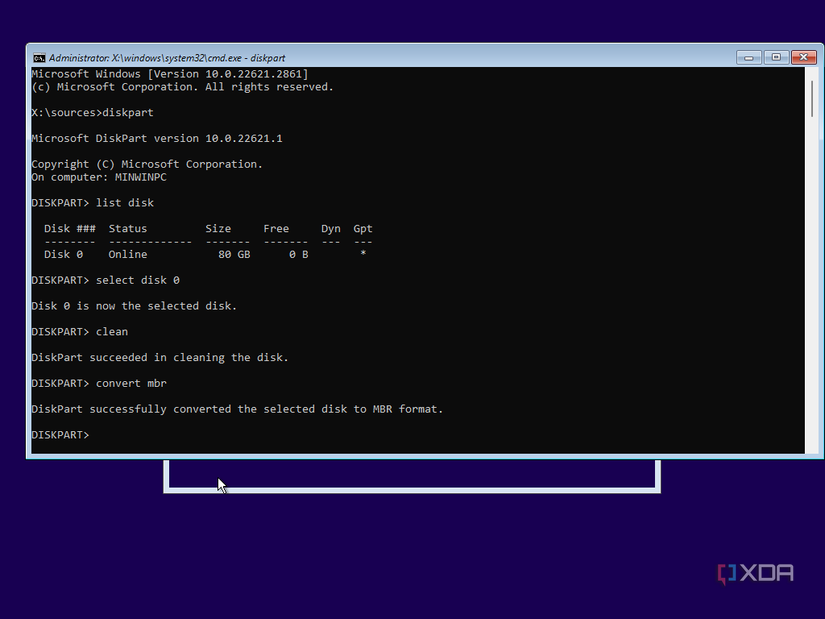Click the scrollbar thumb on the right
825x619 pixels.
(809, 90)
